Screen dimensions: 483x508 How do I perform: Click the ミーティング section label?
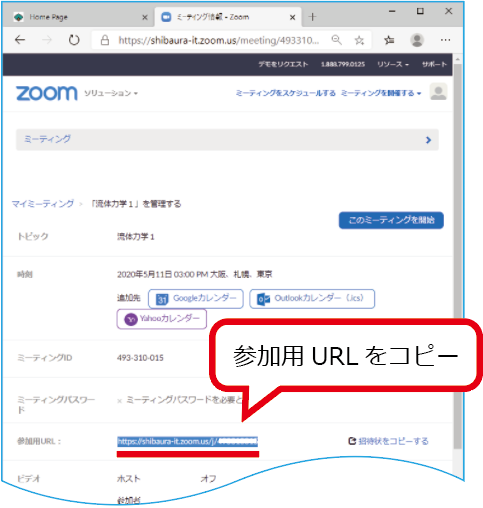pyautogui.click(x=47, y=139)
